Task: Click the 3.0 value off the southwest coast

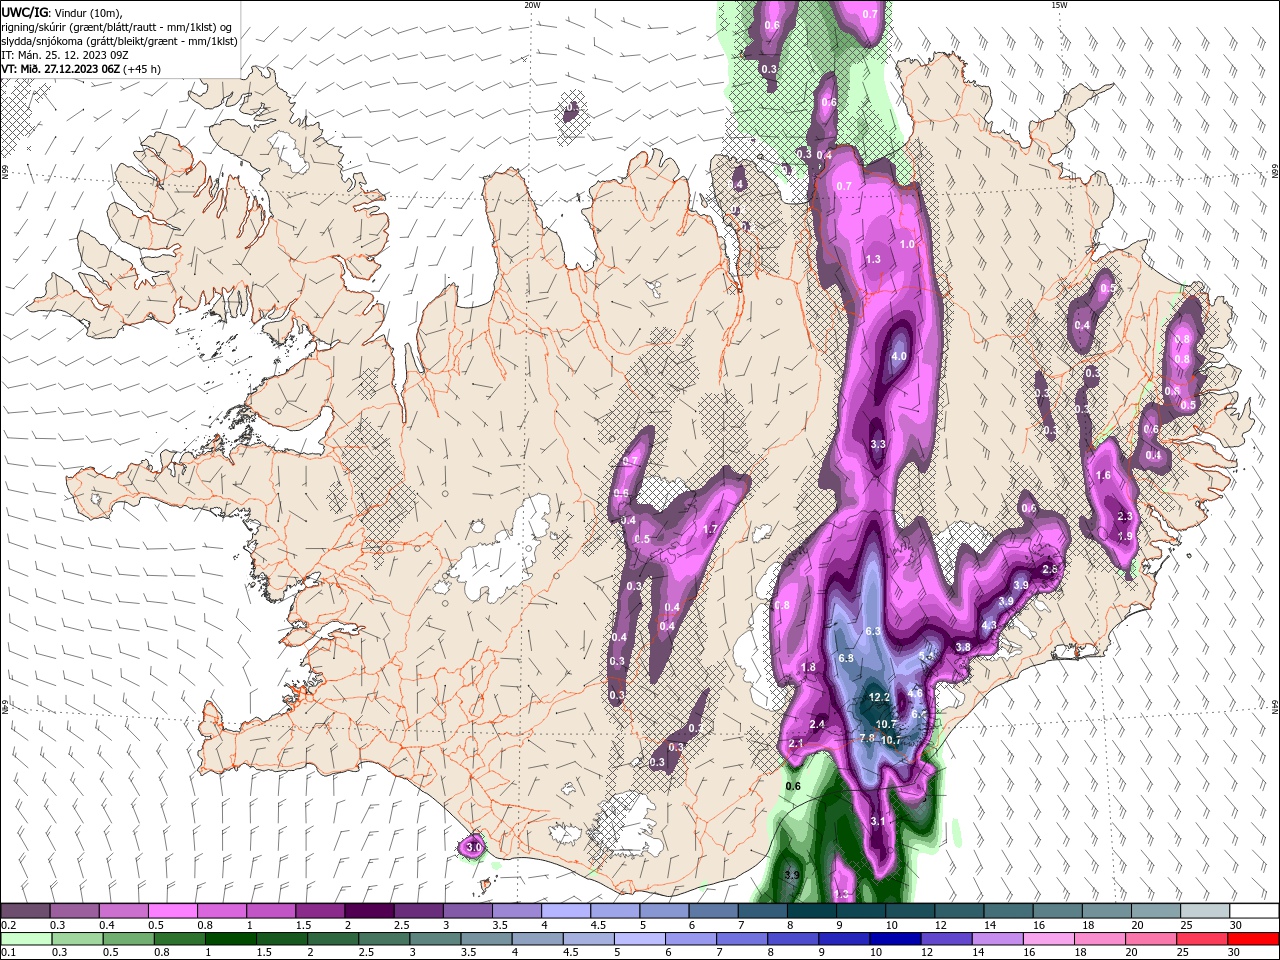Action: [x=474, y=847]
